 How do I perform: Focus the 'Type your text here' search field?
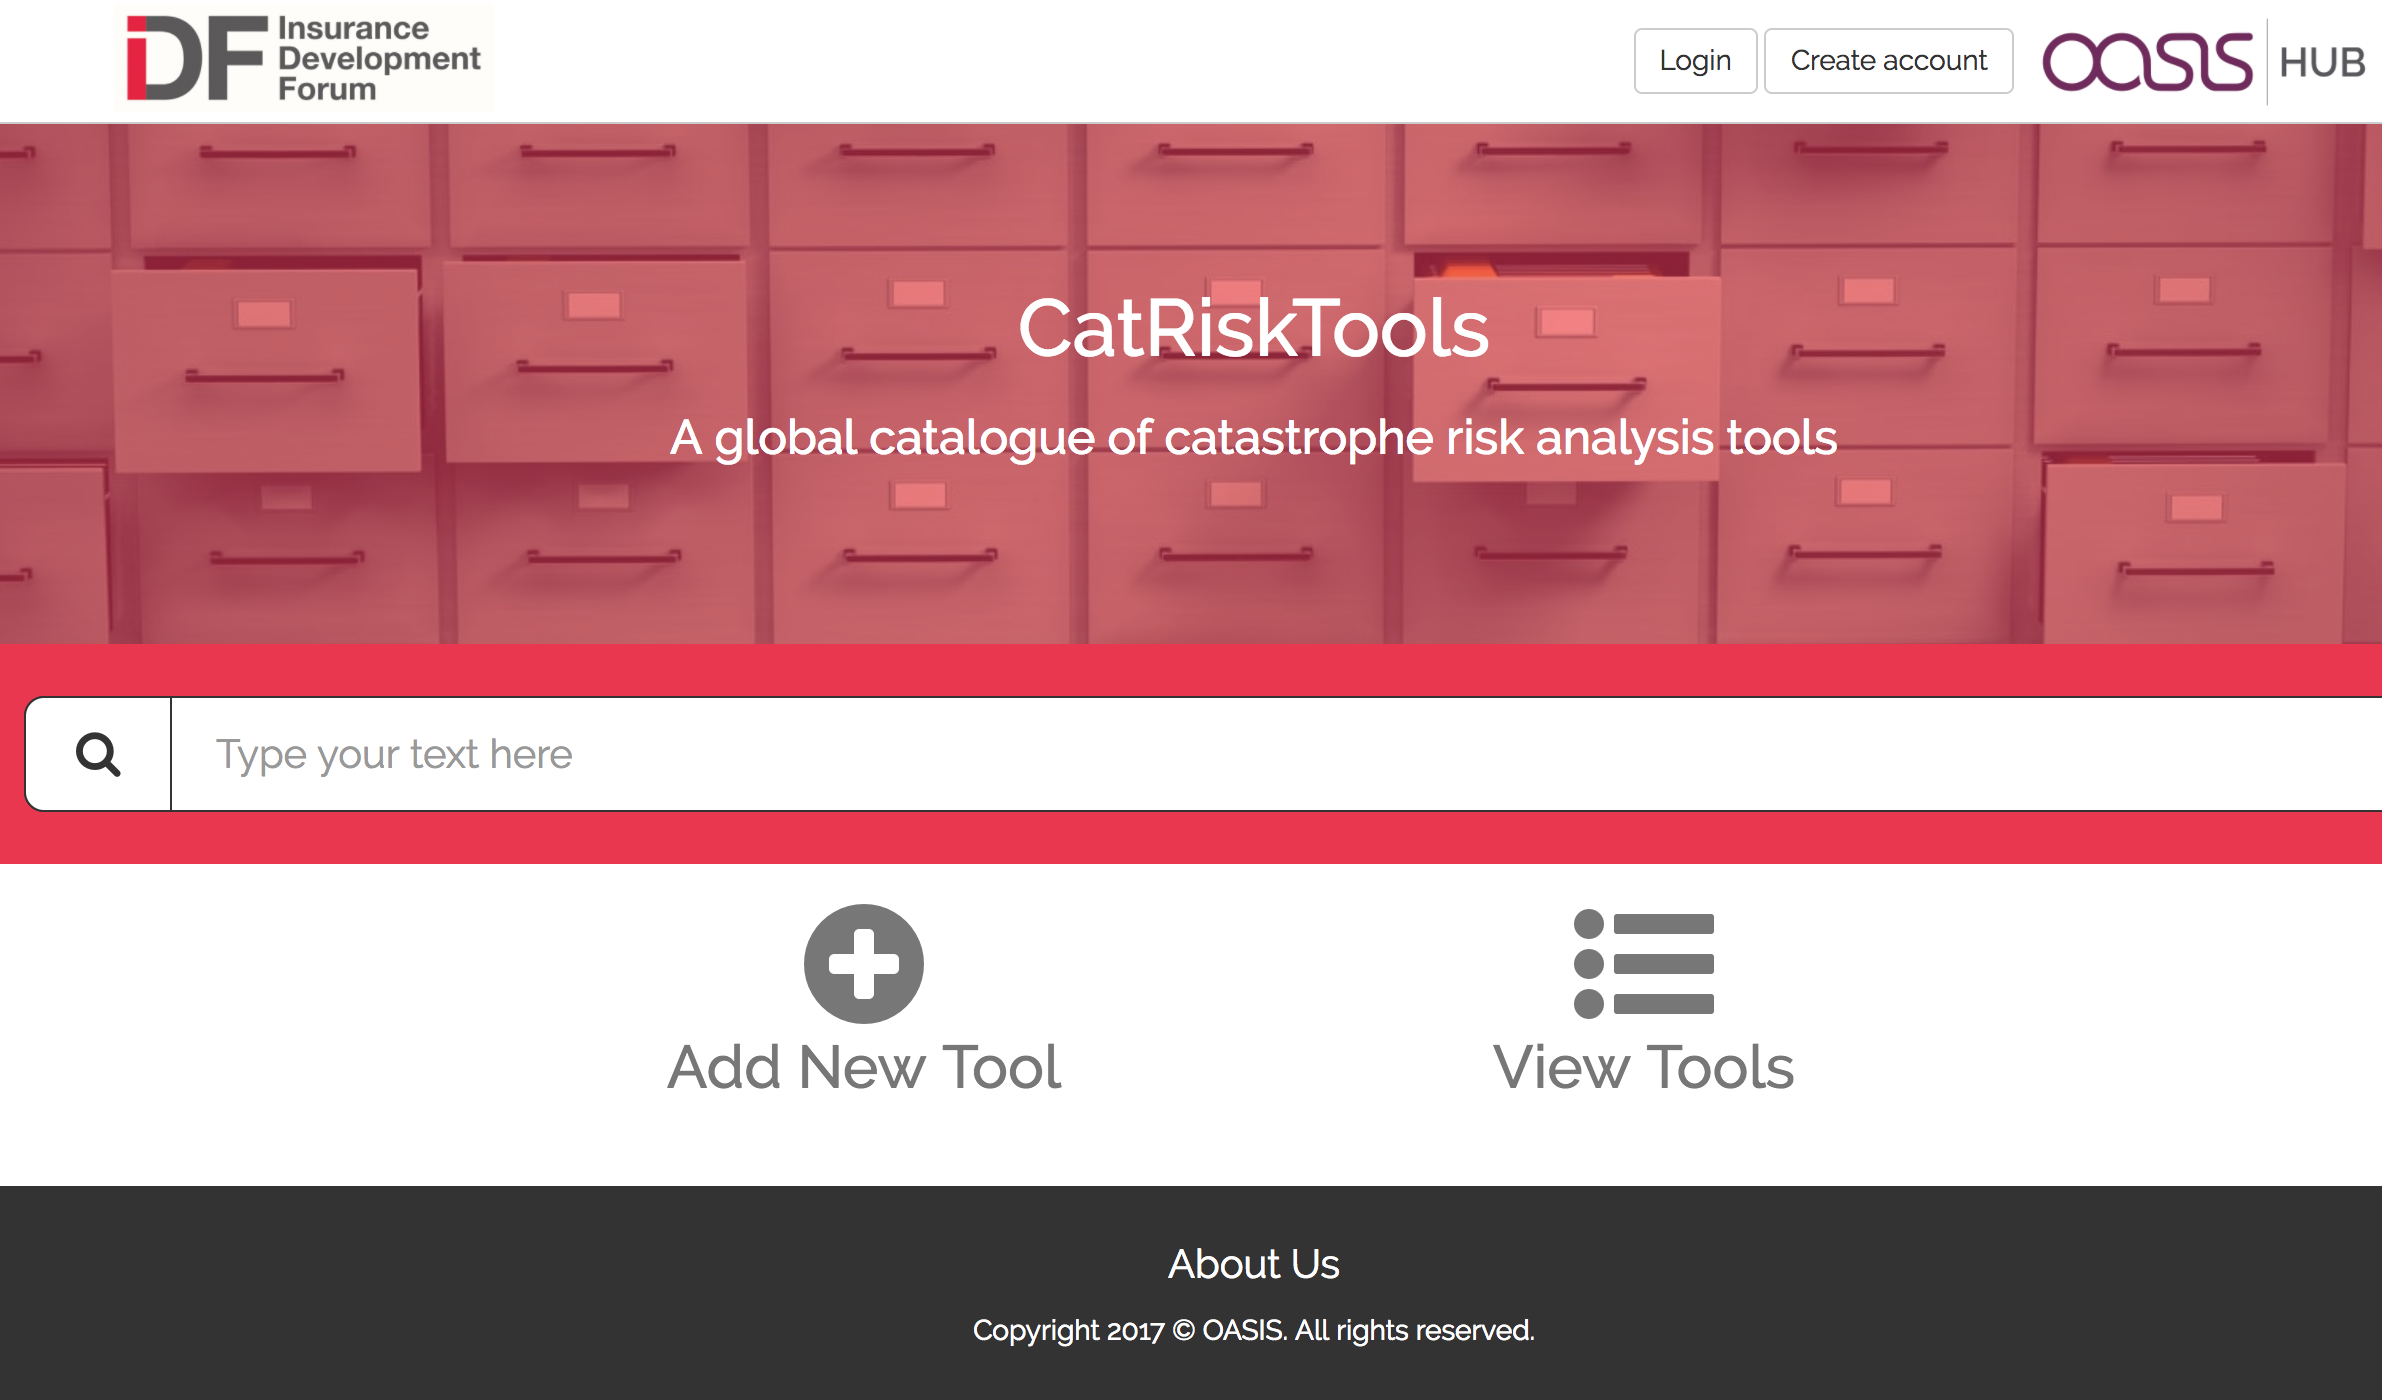click(x=1277, y=754)
